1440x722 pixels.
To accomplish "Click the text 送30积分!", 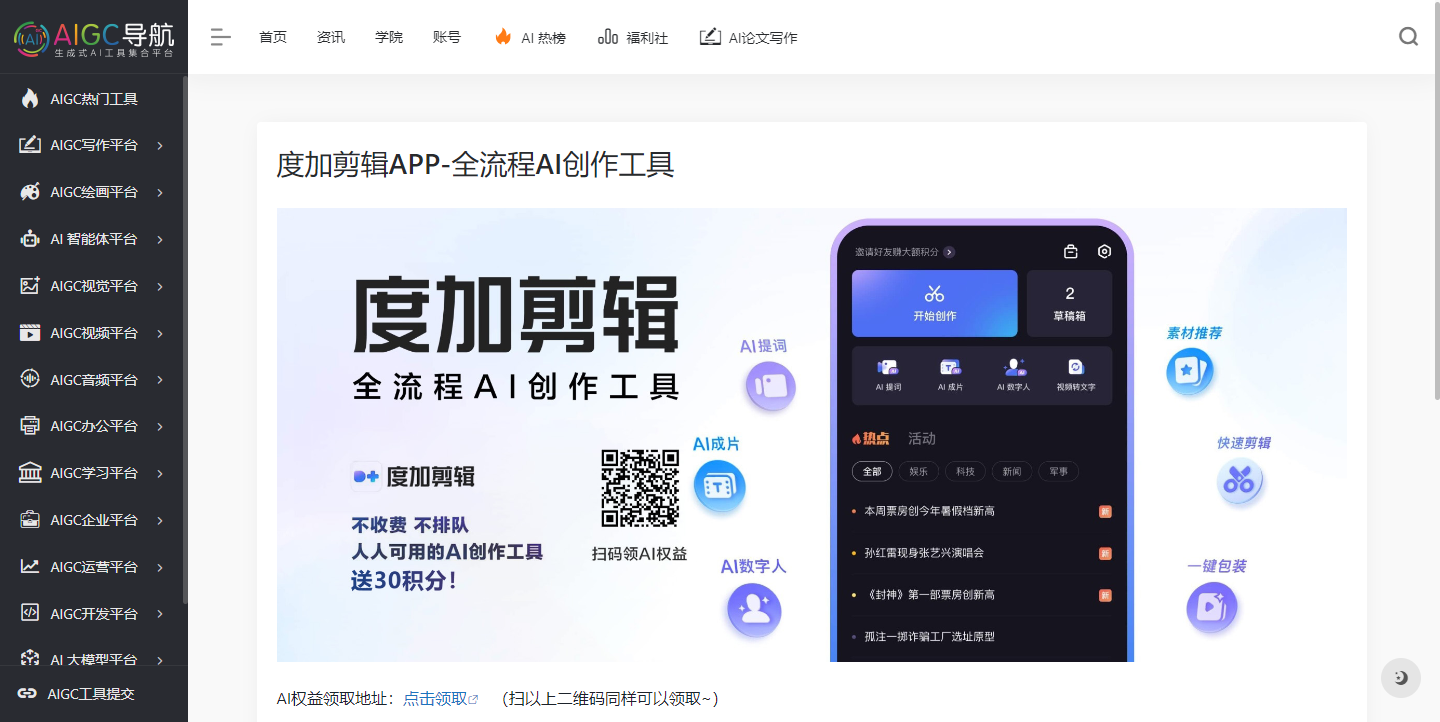I will click(404, 580).
